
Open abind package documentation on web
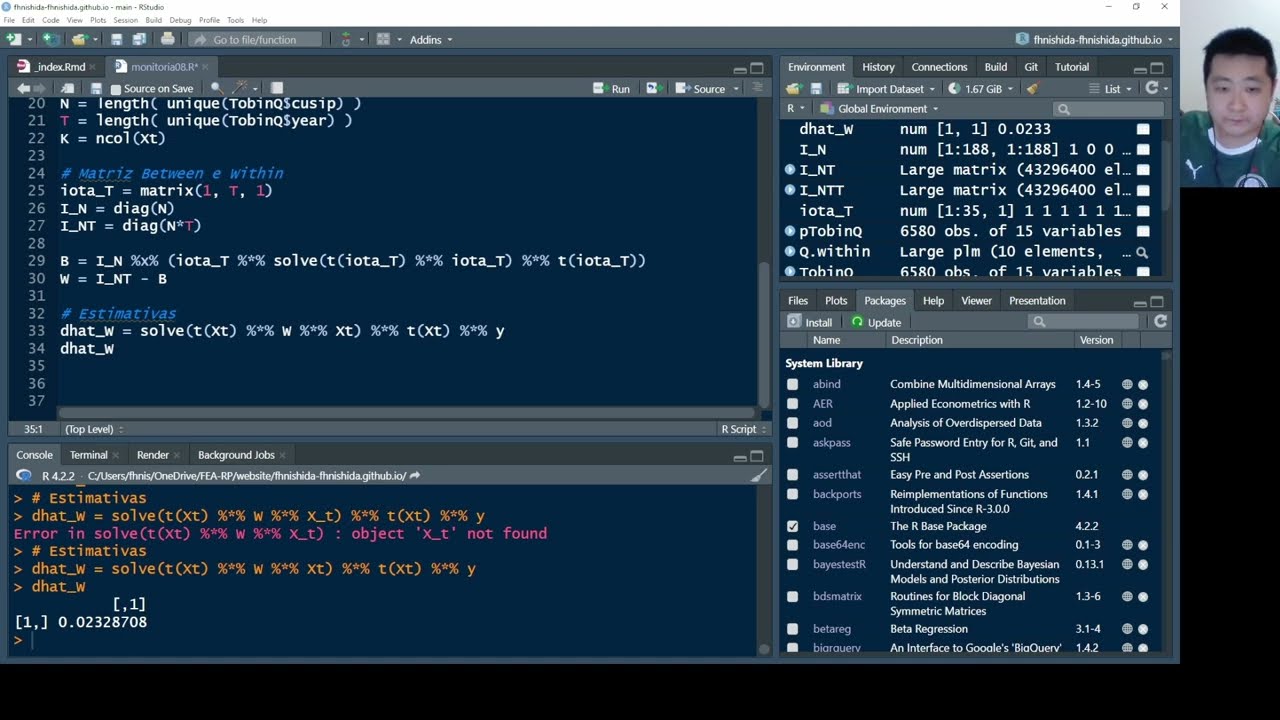tap(1127, 384)
